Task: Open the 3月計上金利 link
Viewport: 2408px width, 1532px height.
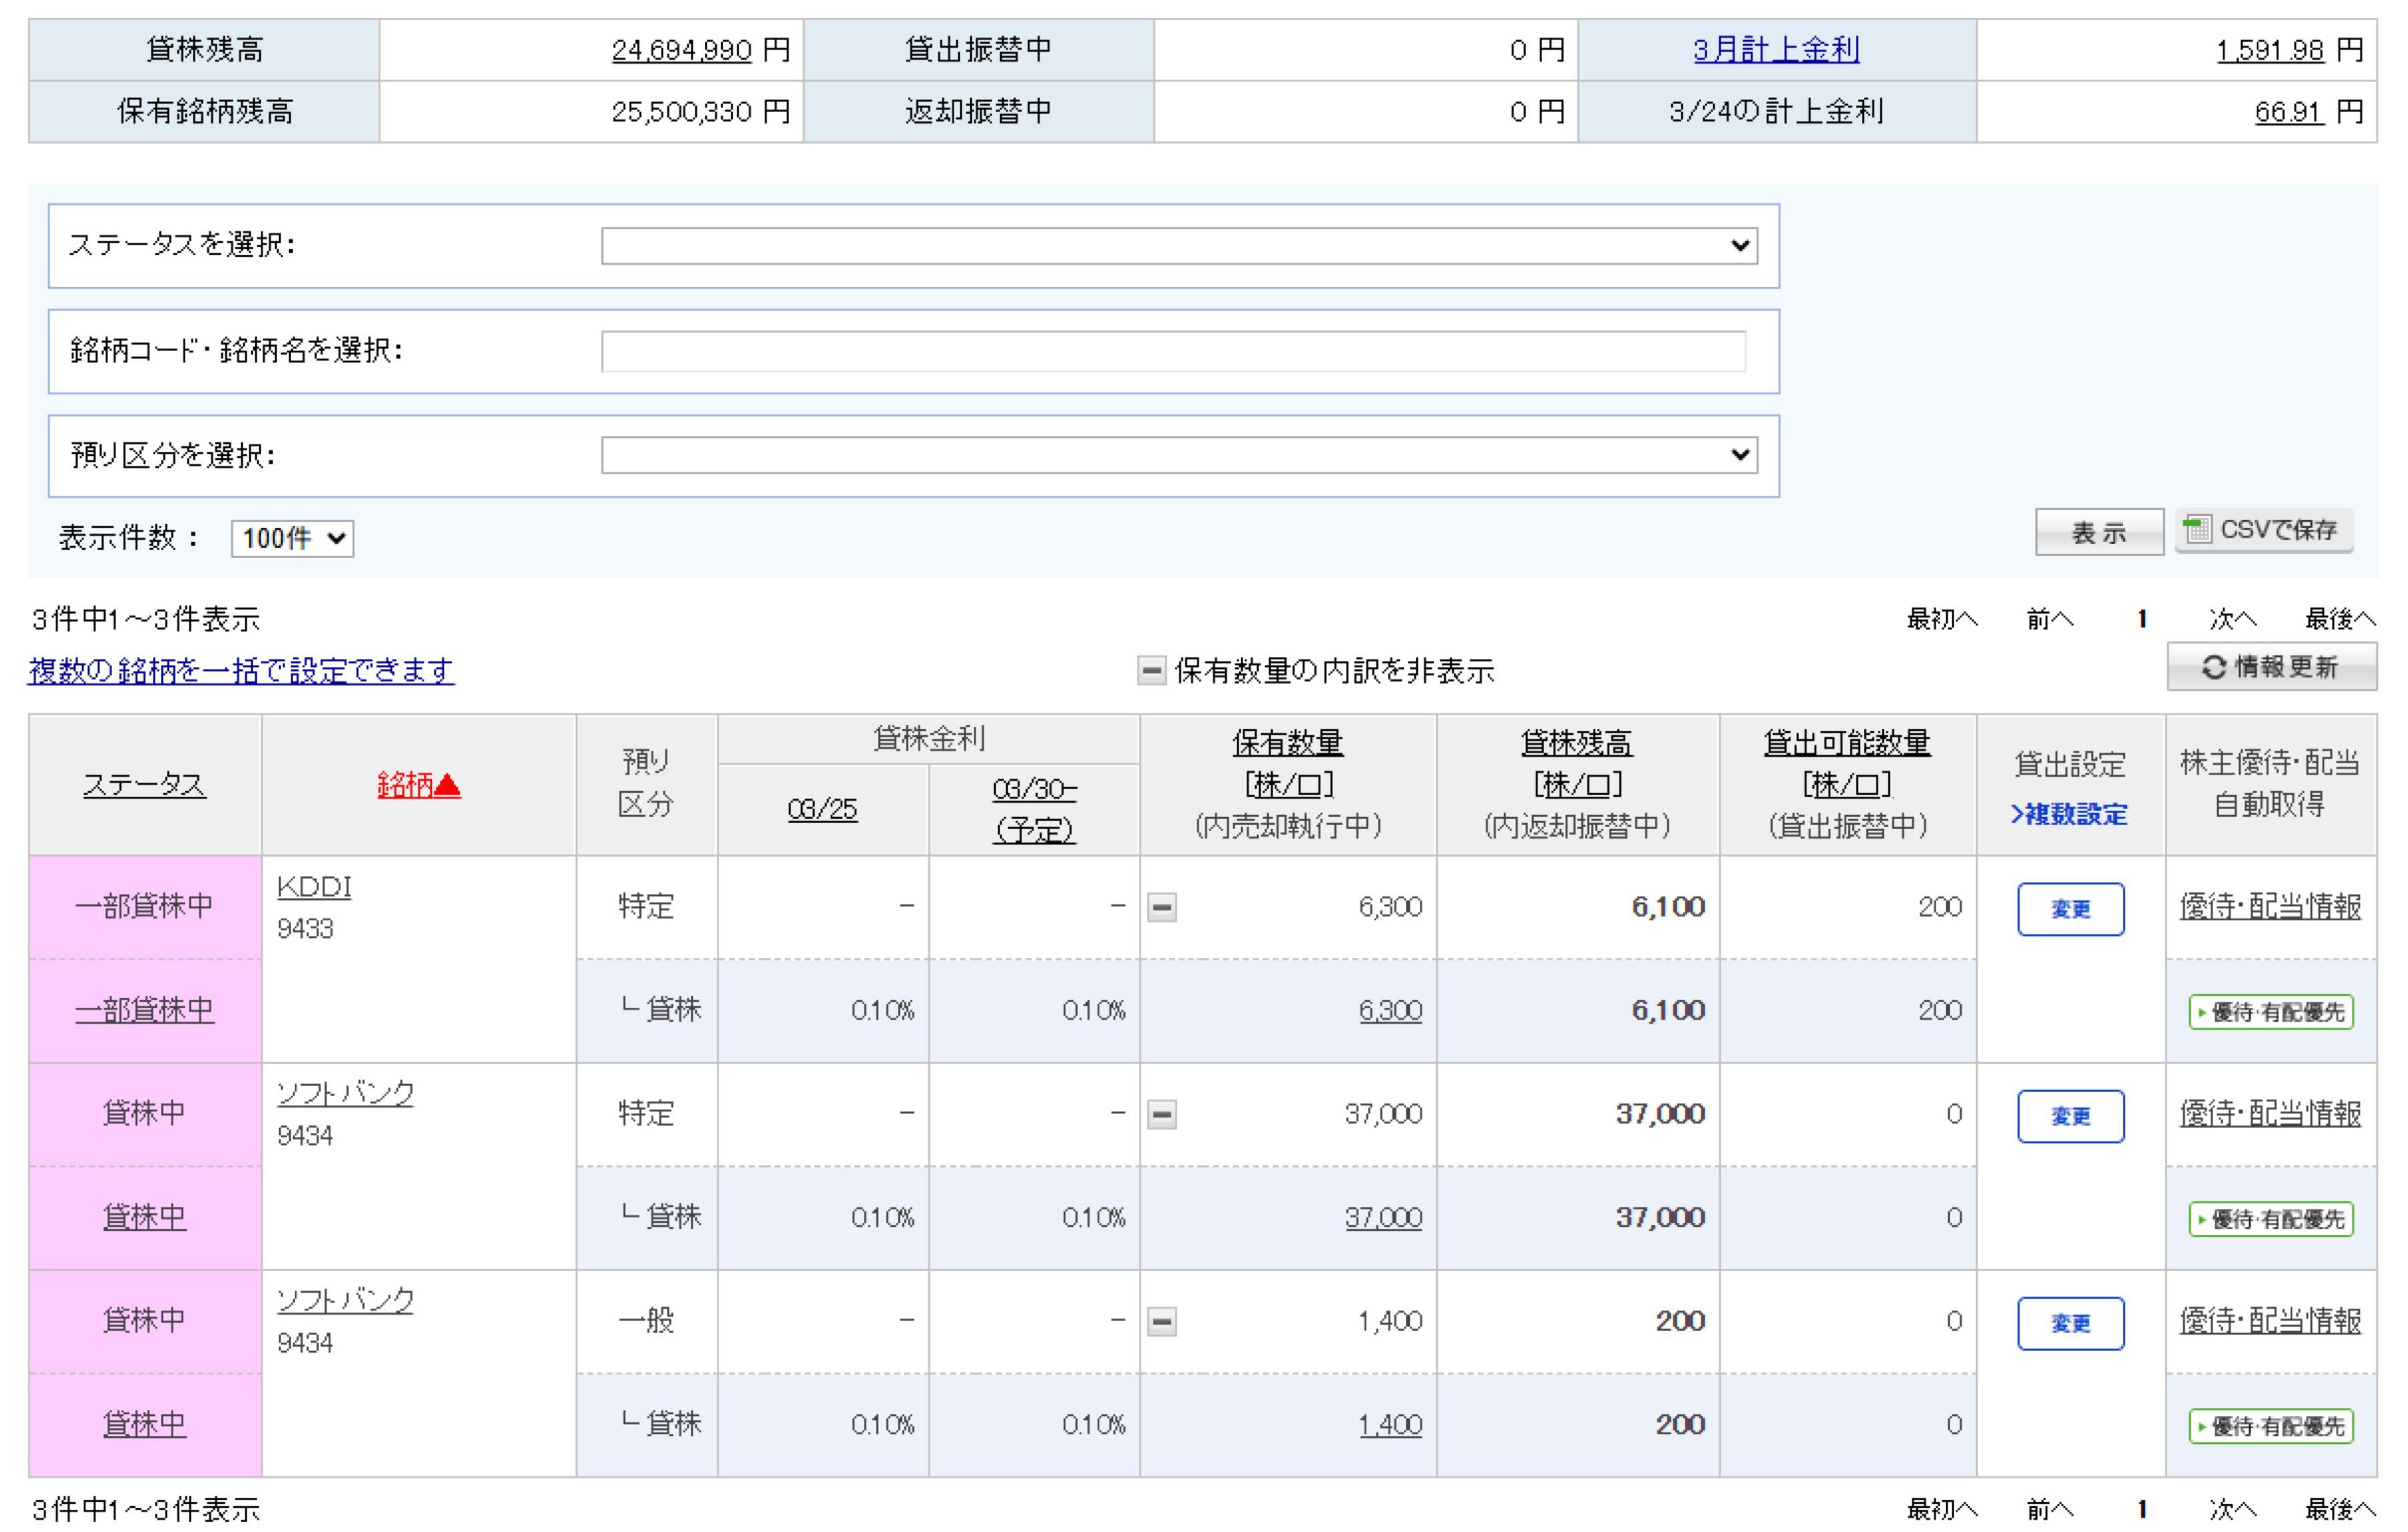Action: [1776, 50]
